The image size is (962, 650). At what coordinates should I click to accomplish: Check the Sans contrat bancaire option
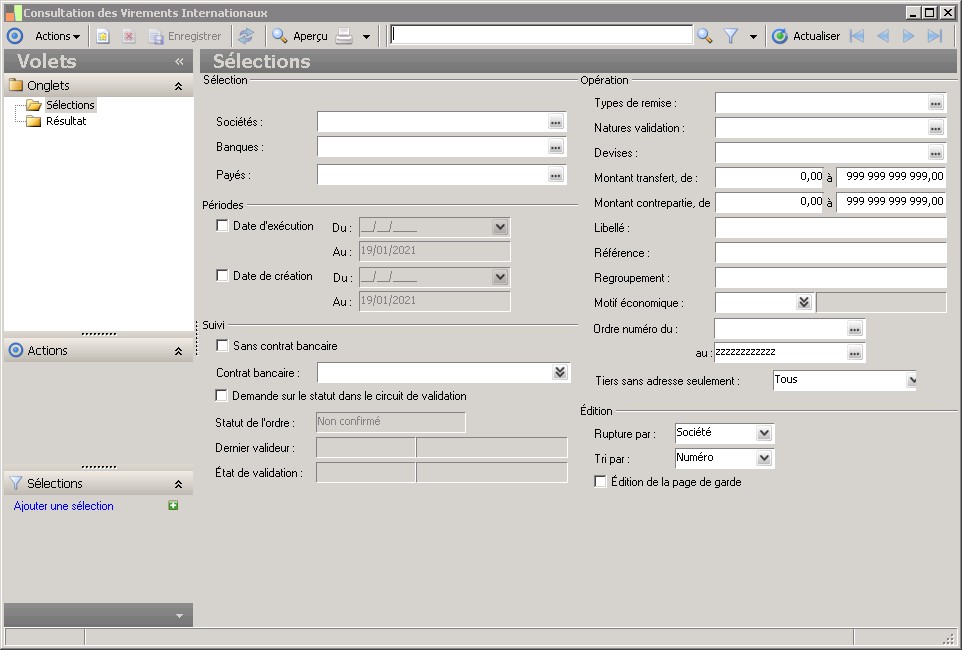[223, 346]
